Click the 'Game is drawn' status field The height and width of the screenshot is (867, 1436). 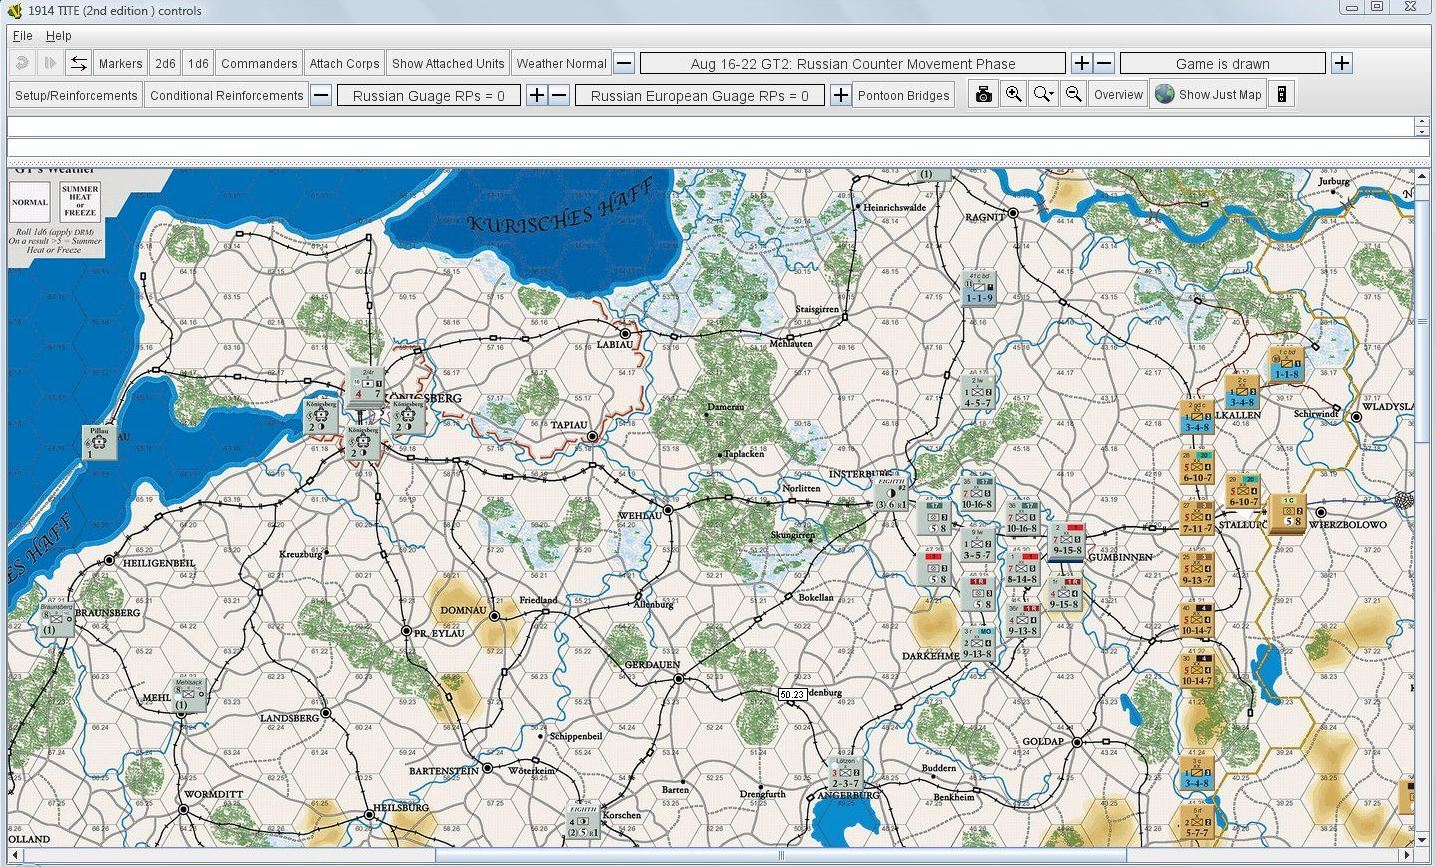tap(1222, 63)
